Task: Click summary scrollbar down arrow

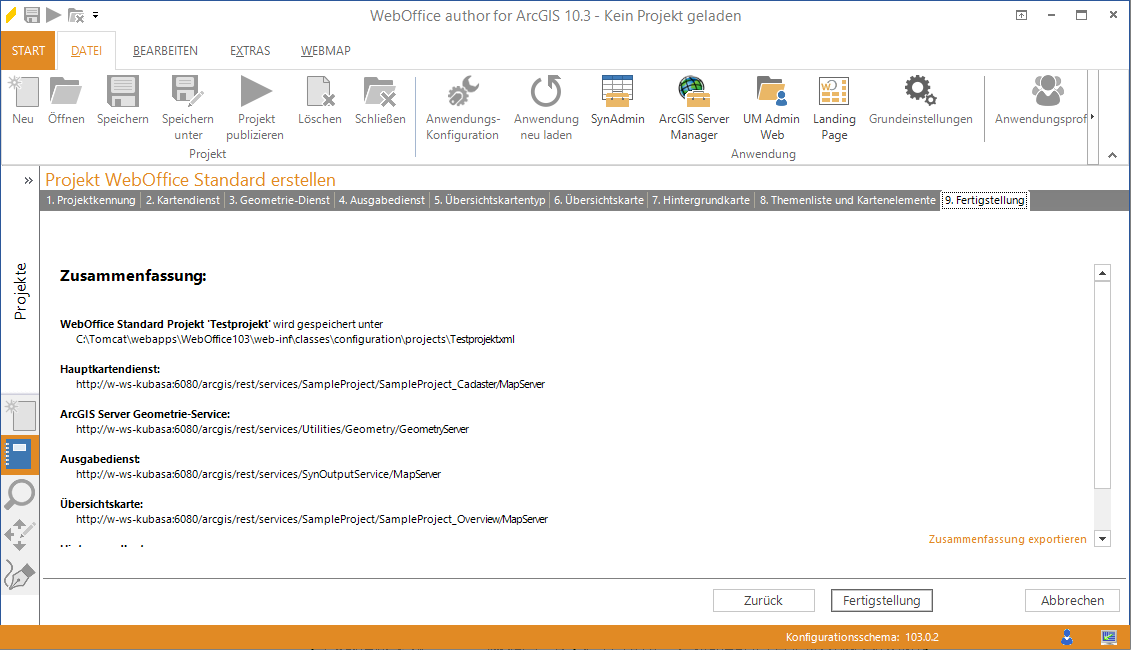Action: click(x=1102, y=538)
